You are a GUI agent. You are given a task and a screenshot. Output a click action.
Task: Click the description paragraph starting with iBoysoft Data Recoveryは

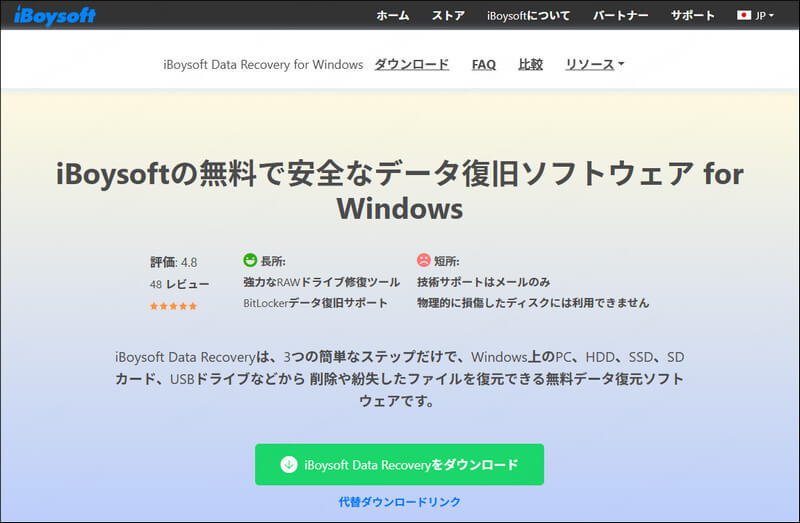(399, 379)
